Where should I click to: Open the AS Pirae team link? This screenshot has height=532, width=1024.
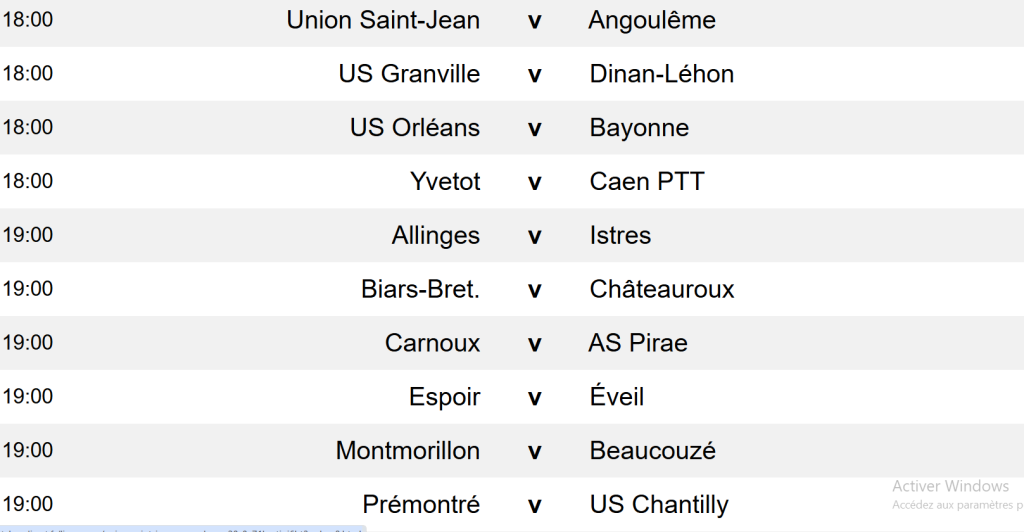click(x=638, y=344)
